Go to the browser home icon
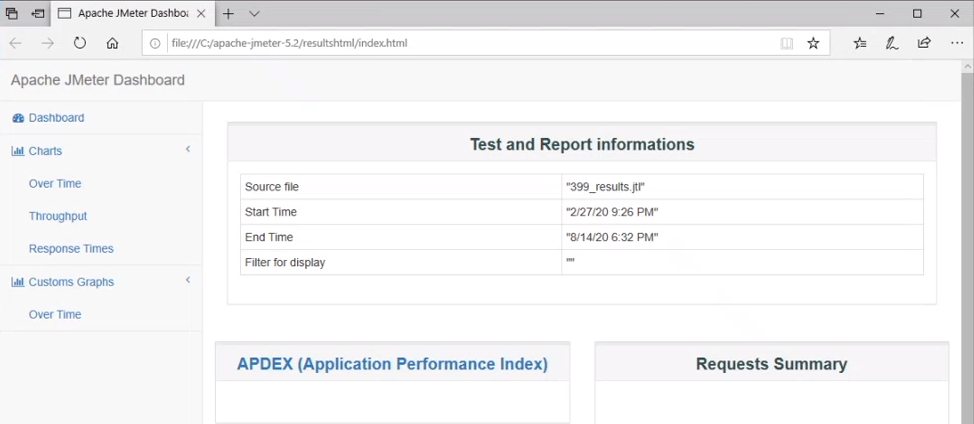 [x=112, y=43]
